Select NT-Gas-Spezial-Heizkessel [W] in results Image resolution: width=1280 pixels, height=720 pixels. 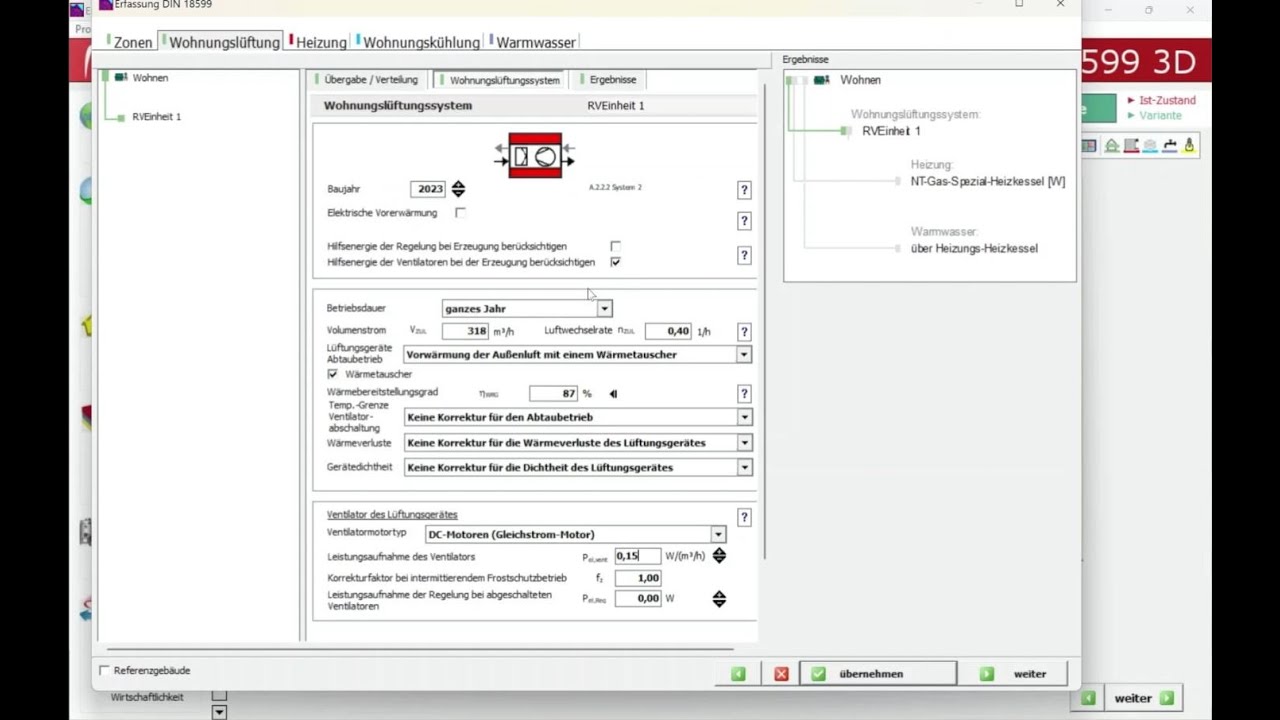(x=987, y=182)
